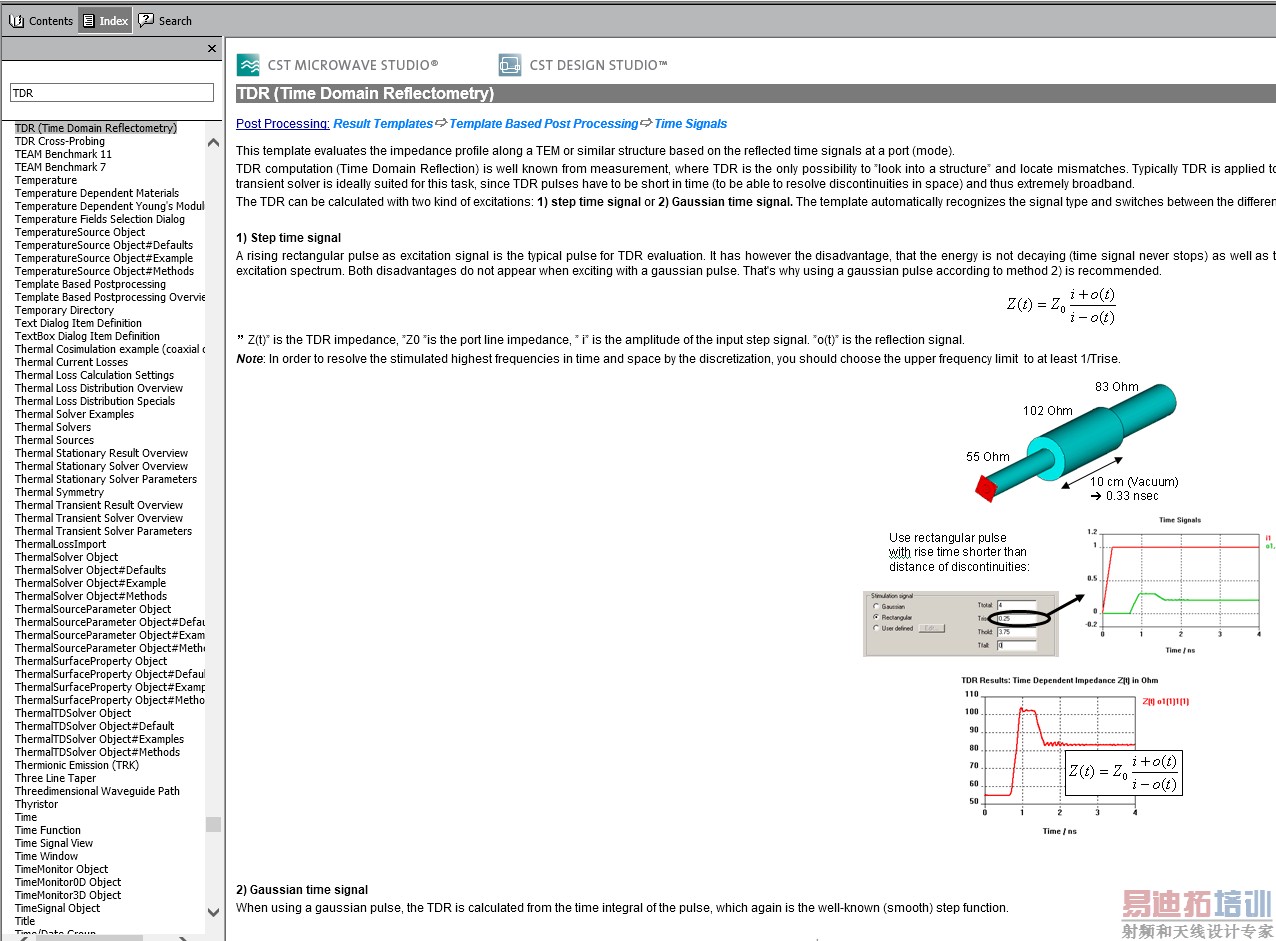Click the index keyword field containing TDR

click(x=112, y=93)
